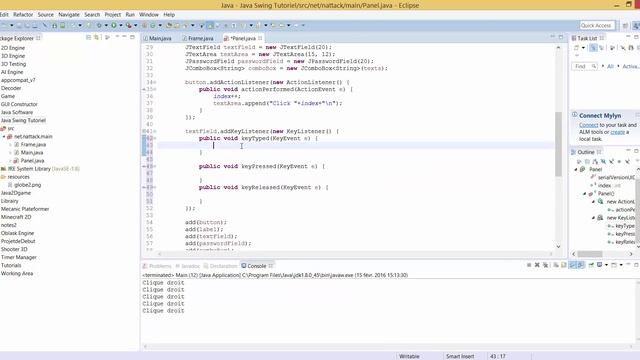
Task: Toggle highlighted Mark Occurrences toolbar button
Action: point(210,25)
